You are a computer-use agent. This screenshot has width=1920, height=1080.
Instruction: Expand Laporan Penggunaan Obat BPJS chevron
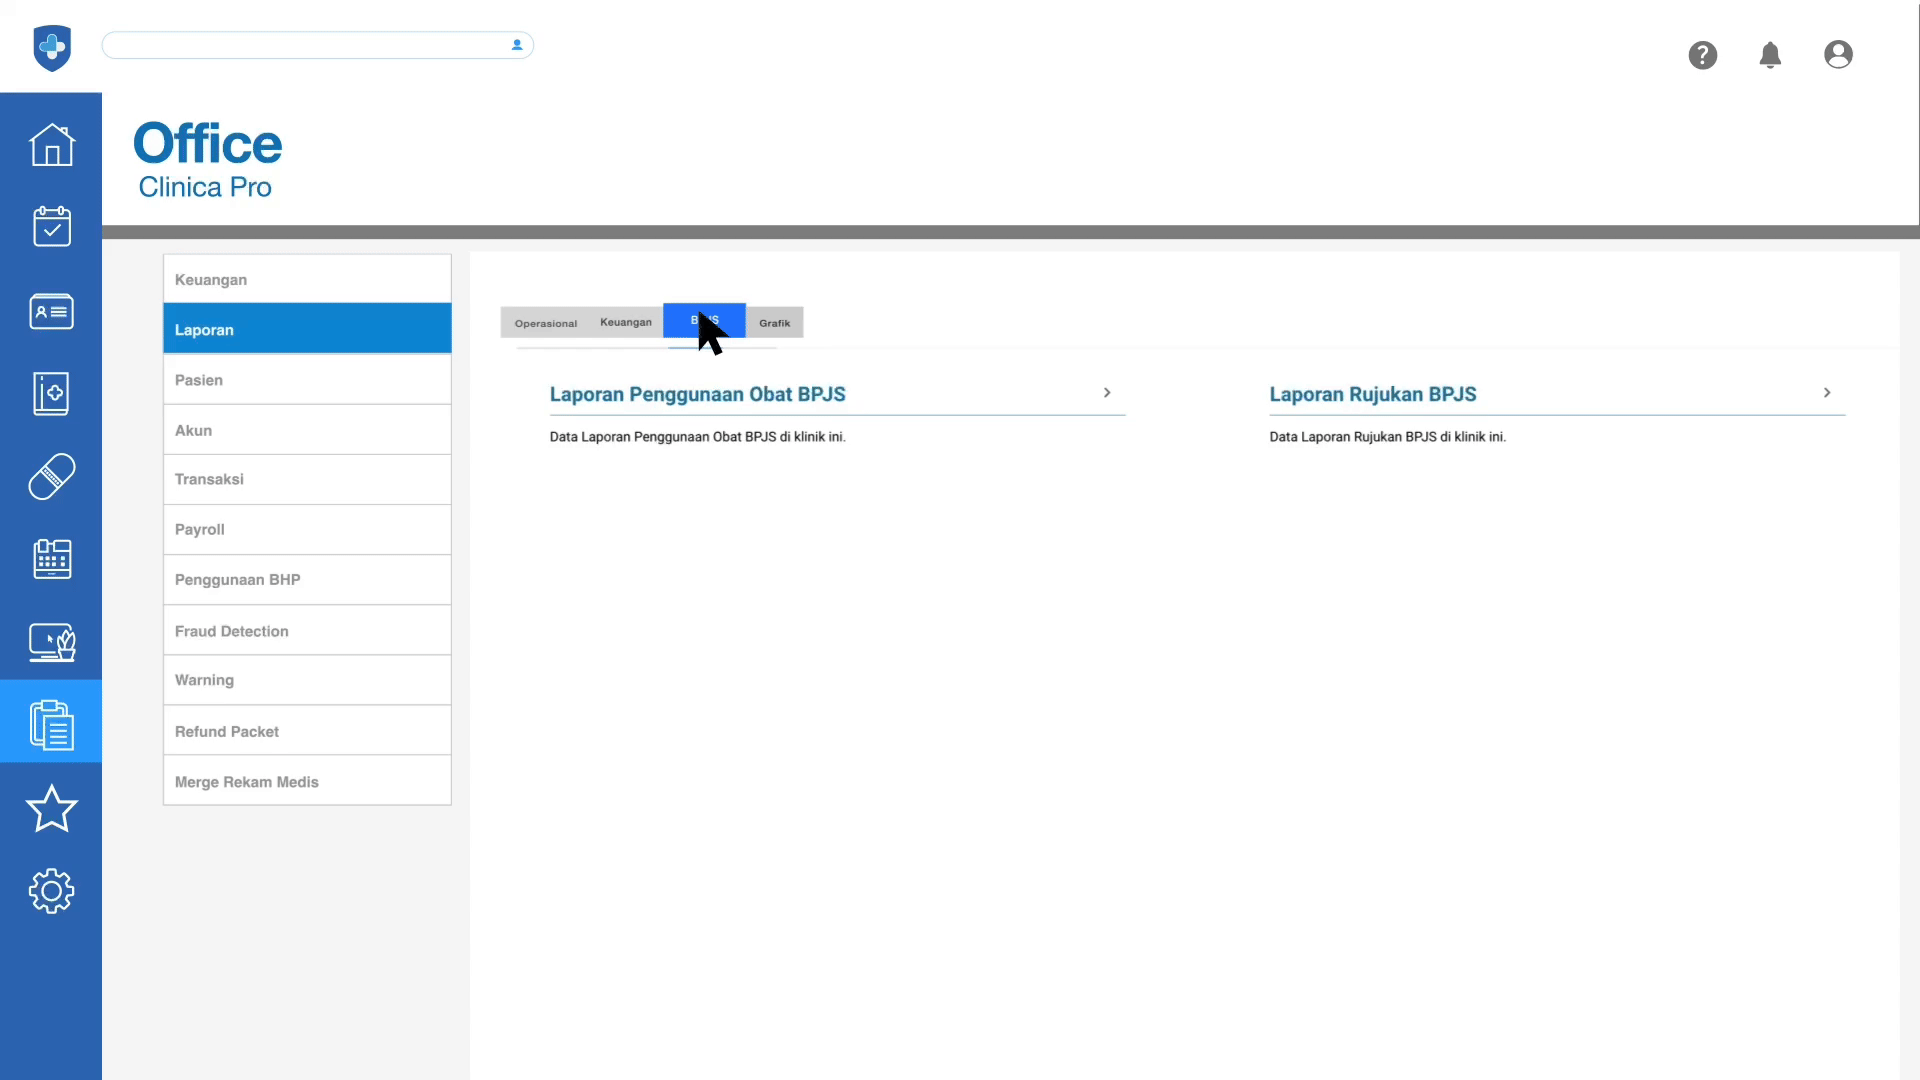1107,393
